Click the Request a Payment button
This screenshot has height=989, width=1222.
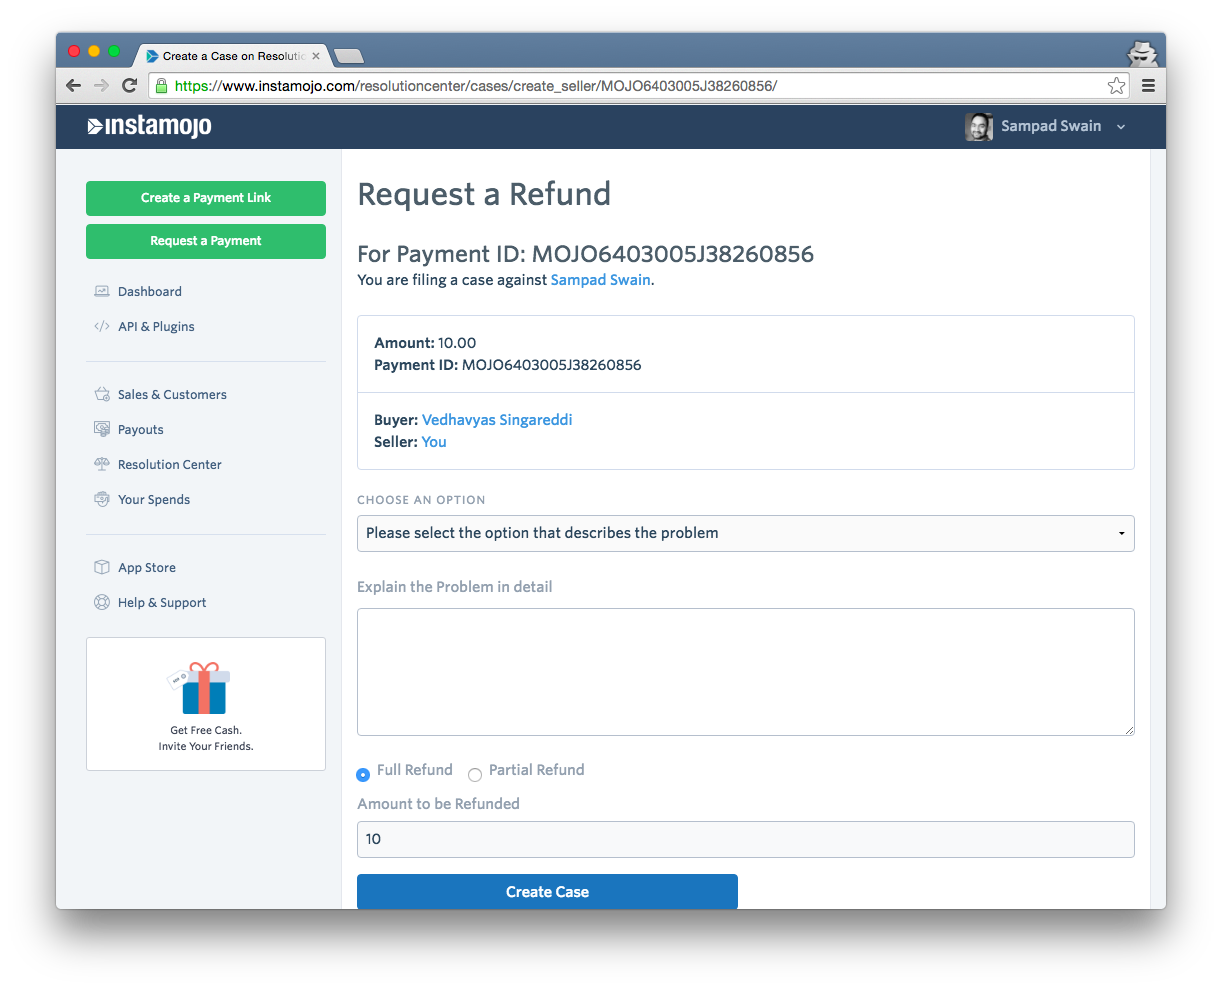point(206,241)
